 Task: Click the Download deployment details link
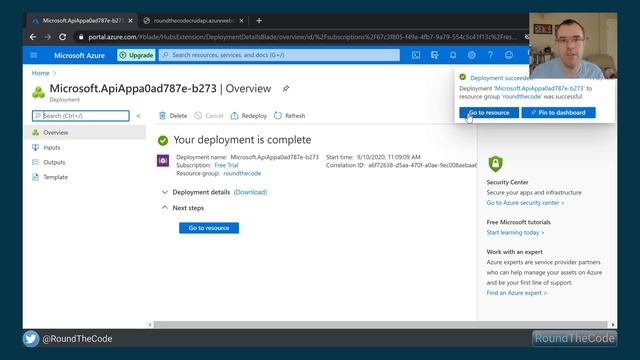click(250, 192)
